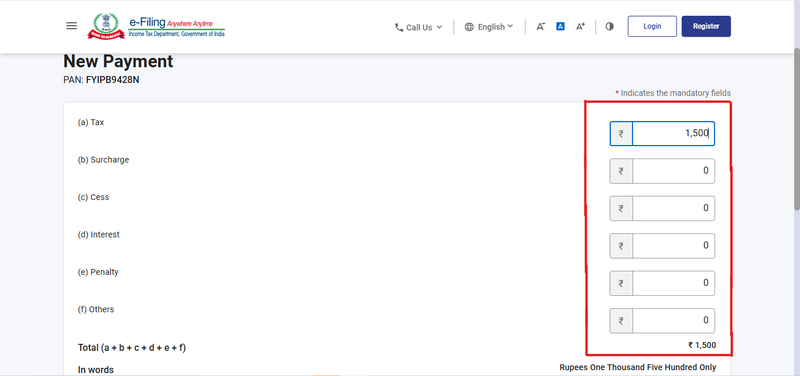Focus the Surcharge amount input field
The image size is (800, 376).
click(x=673, y=171)
